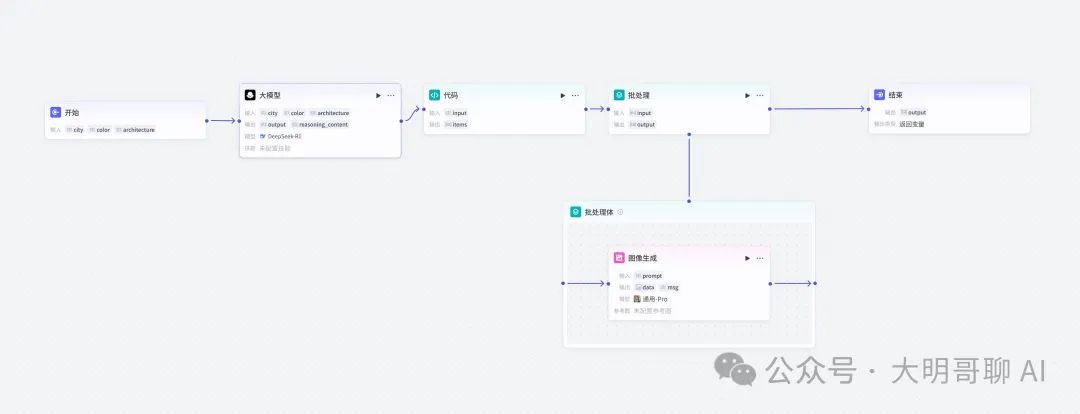Select the prompt input tag in 图像生成

click(x=651, y=275)
